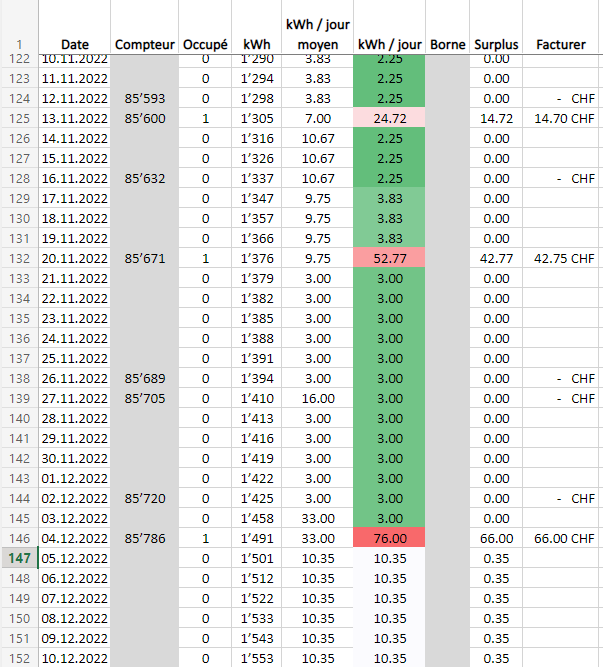
Task: Click the average value 16.00 in row 139
Action: pyautogui.click(x=317, y=398)
